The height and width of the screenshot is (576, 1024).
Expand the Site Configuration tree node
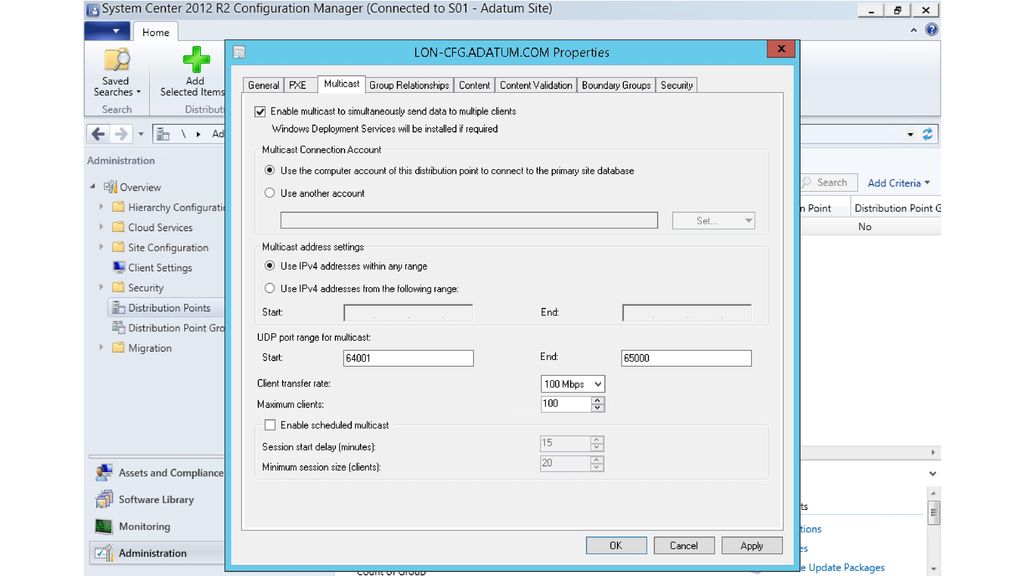coord(101,248)
